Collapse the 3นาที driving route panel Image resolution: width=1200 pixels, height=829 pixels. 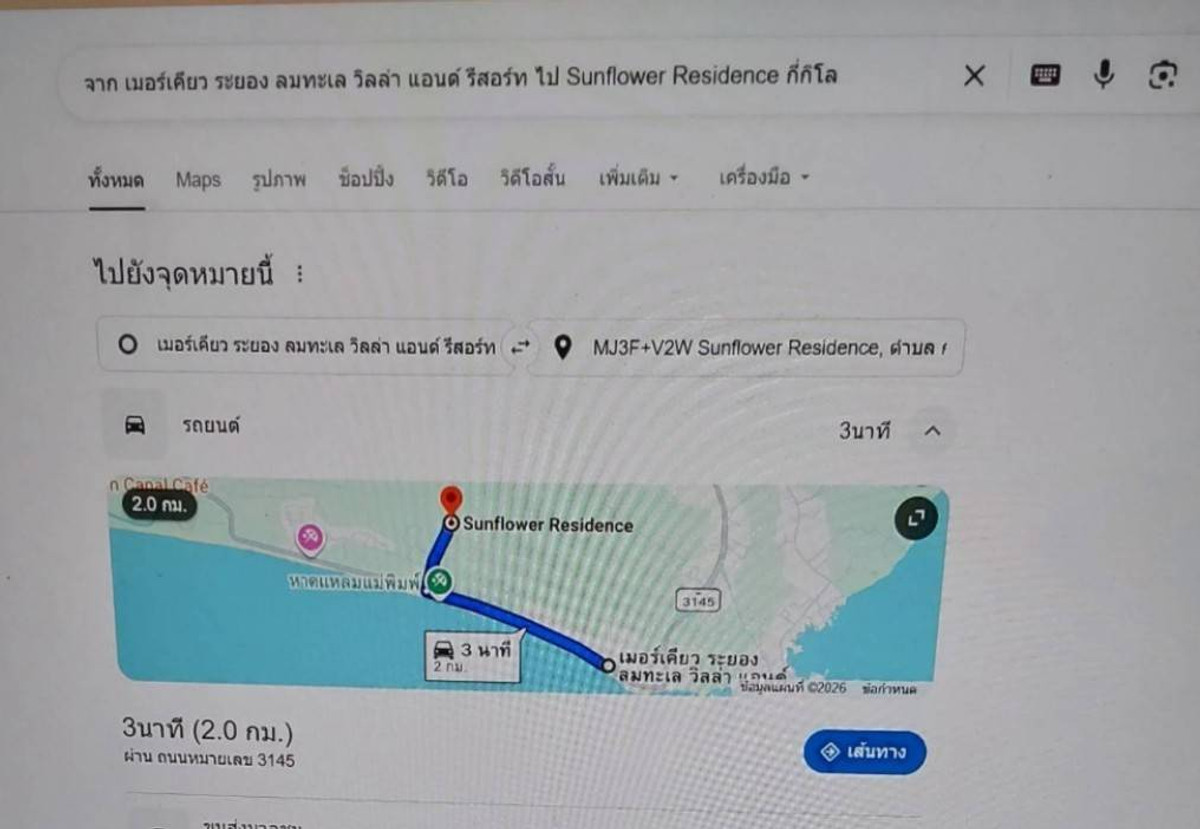click(x=931, y=431)
